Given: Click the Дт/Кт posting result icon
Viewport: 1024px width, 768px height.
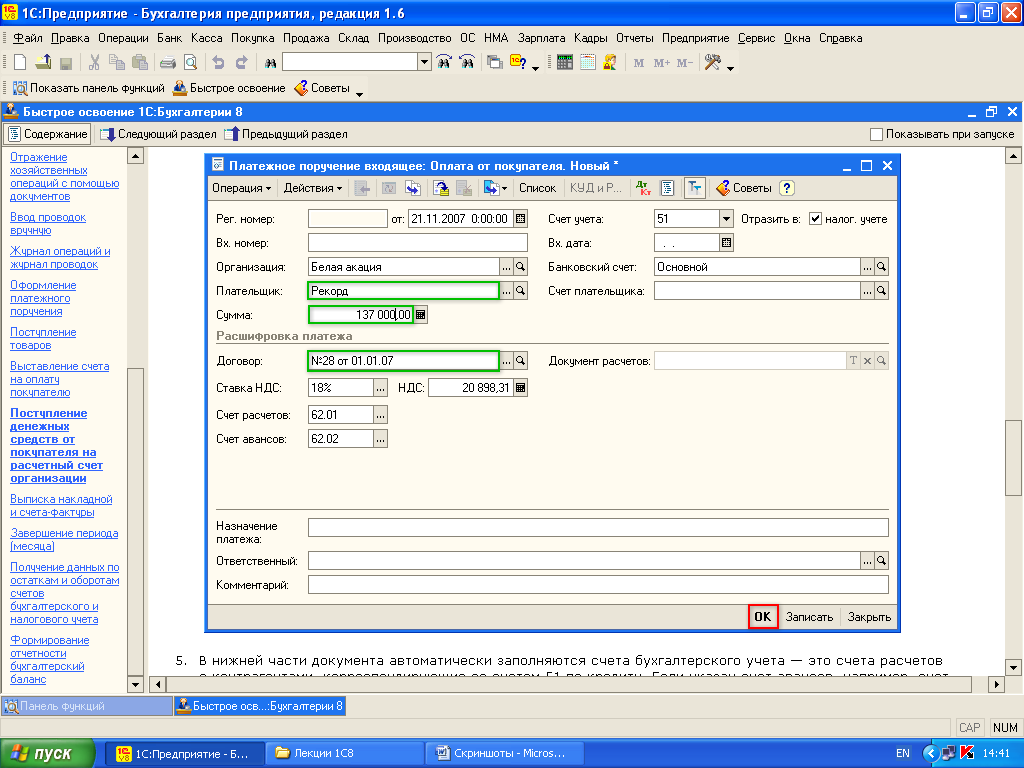Looking at the screenshot, I should pos(643,188).
